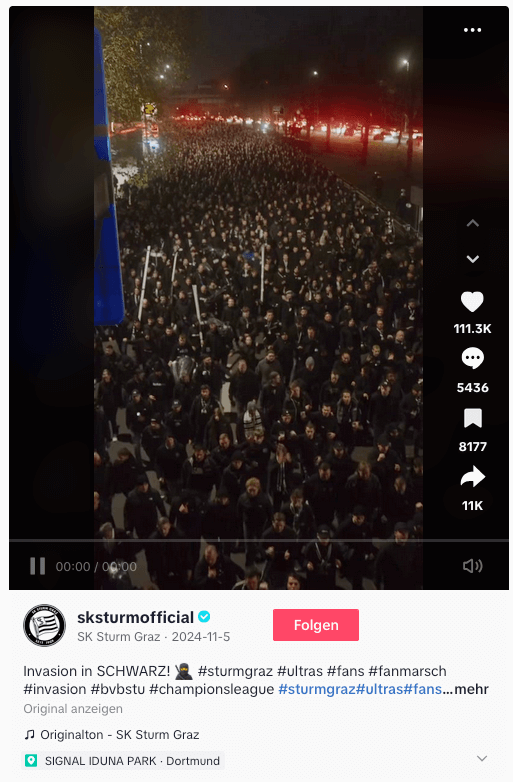The height and width of the screenshot is (782, 513).
Task: Share the video with arrow icon
Action: pos(472,477)
